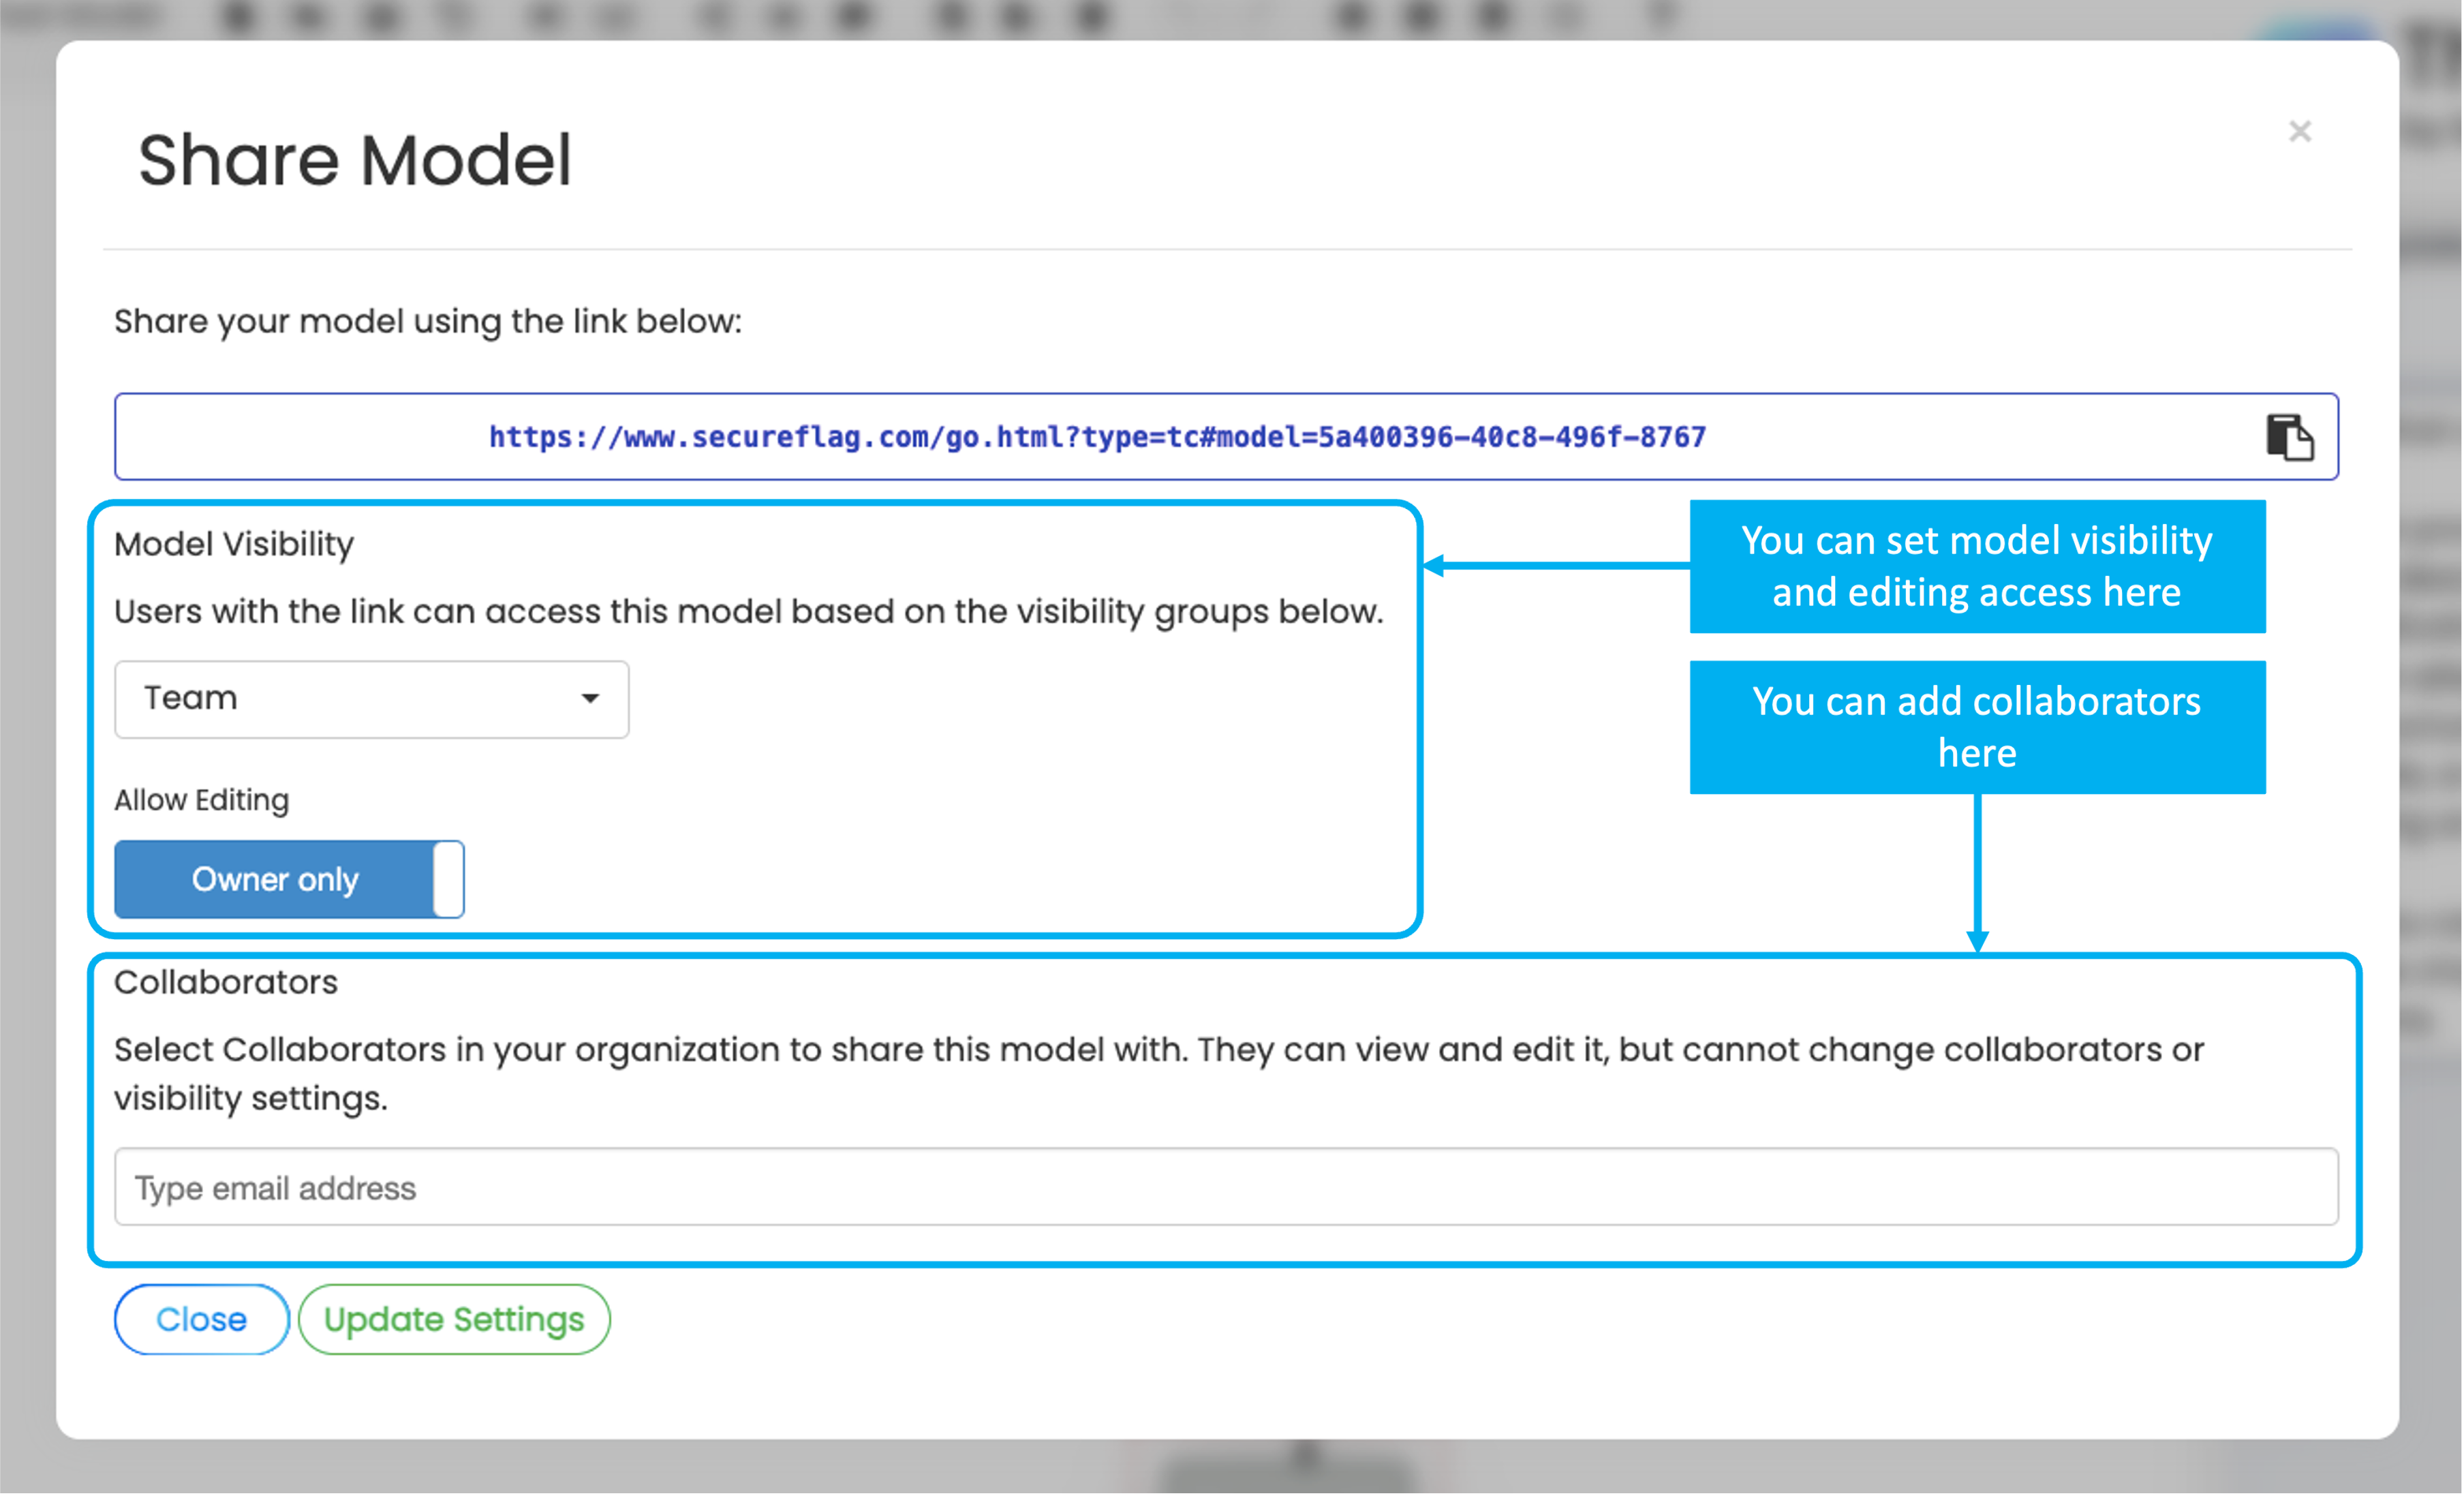Click the Collaborators section heading

pyautogui.click(x=226, y=982)
